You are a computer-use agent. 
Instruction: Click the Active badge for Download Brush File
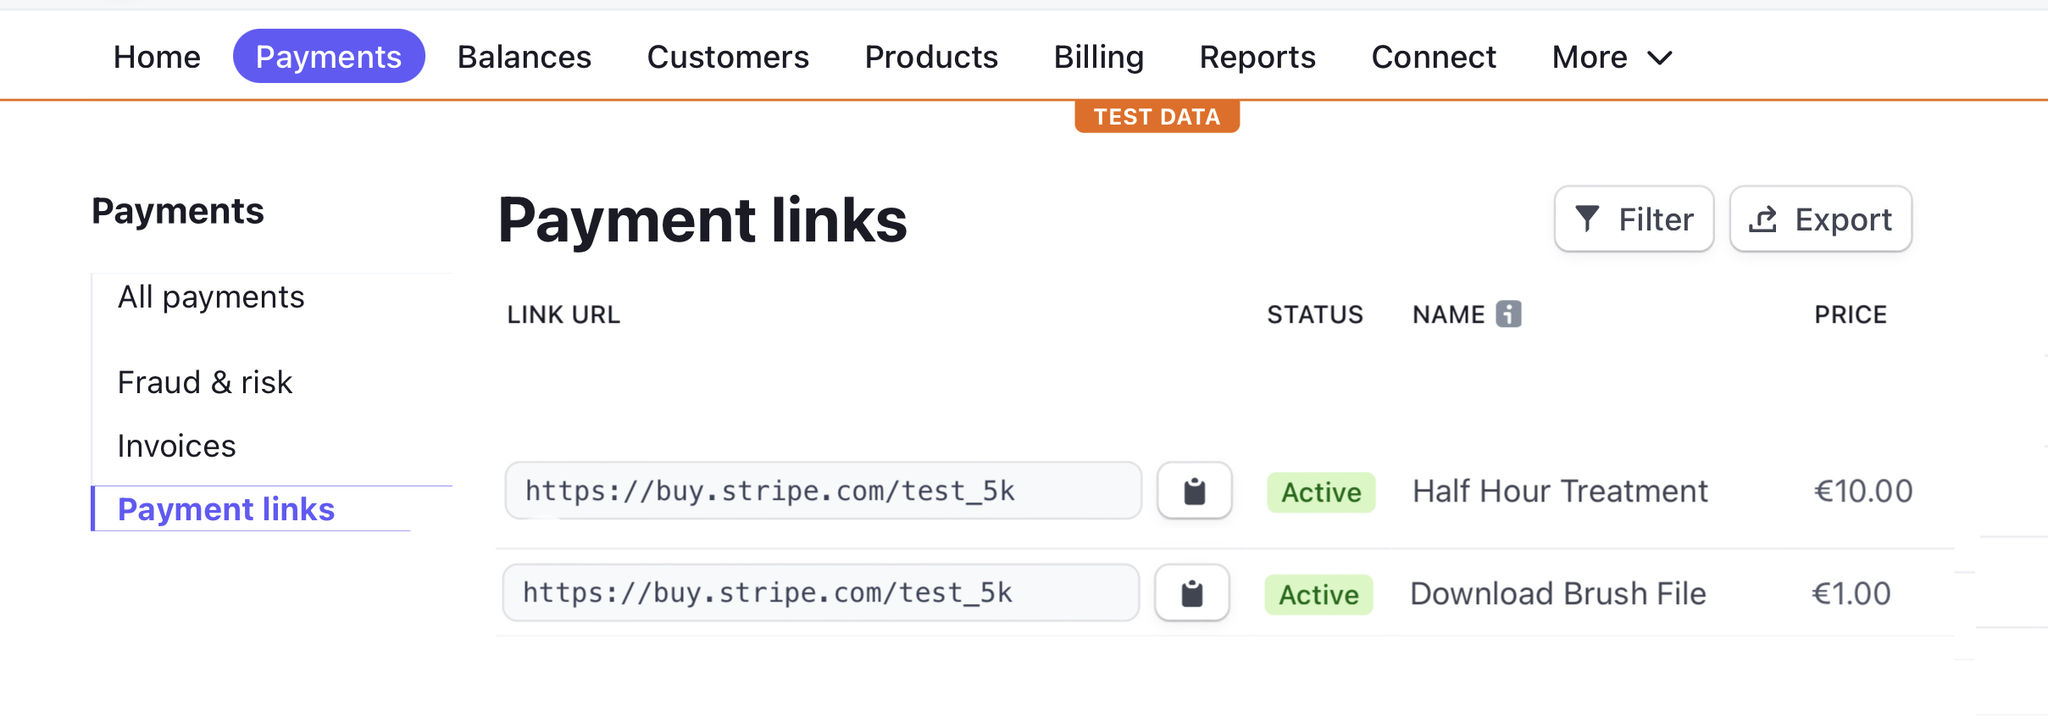(x=1318, y=594)
